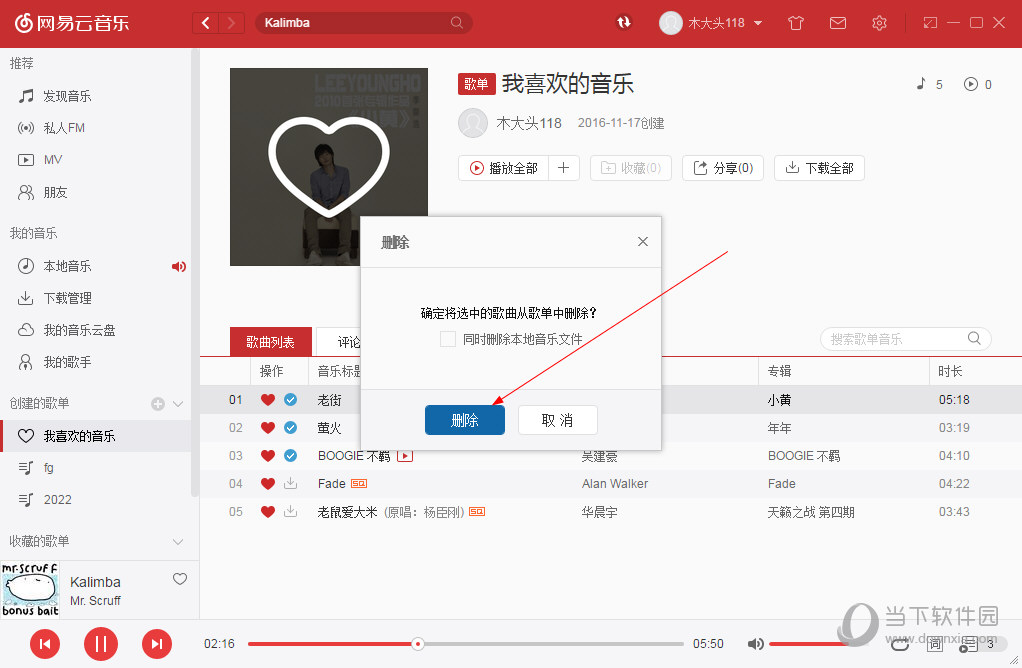Viewport: 1022px width, 668px height.
Task: Open the theme skin shirt icon
Action: pos(796,22)
